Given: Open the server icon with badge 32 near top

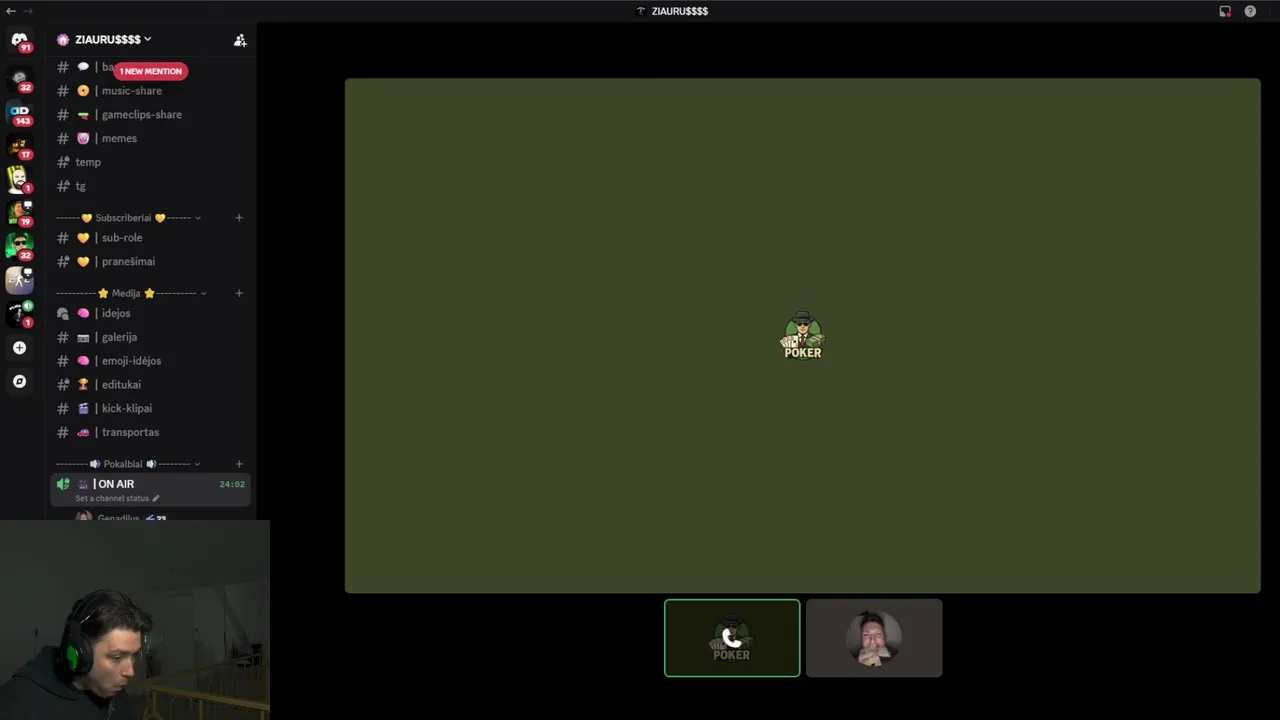Looking at the screenshot, I should [x=19, y=80].
